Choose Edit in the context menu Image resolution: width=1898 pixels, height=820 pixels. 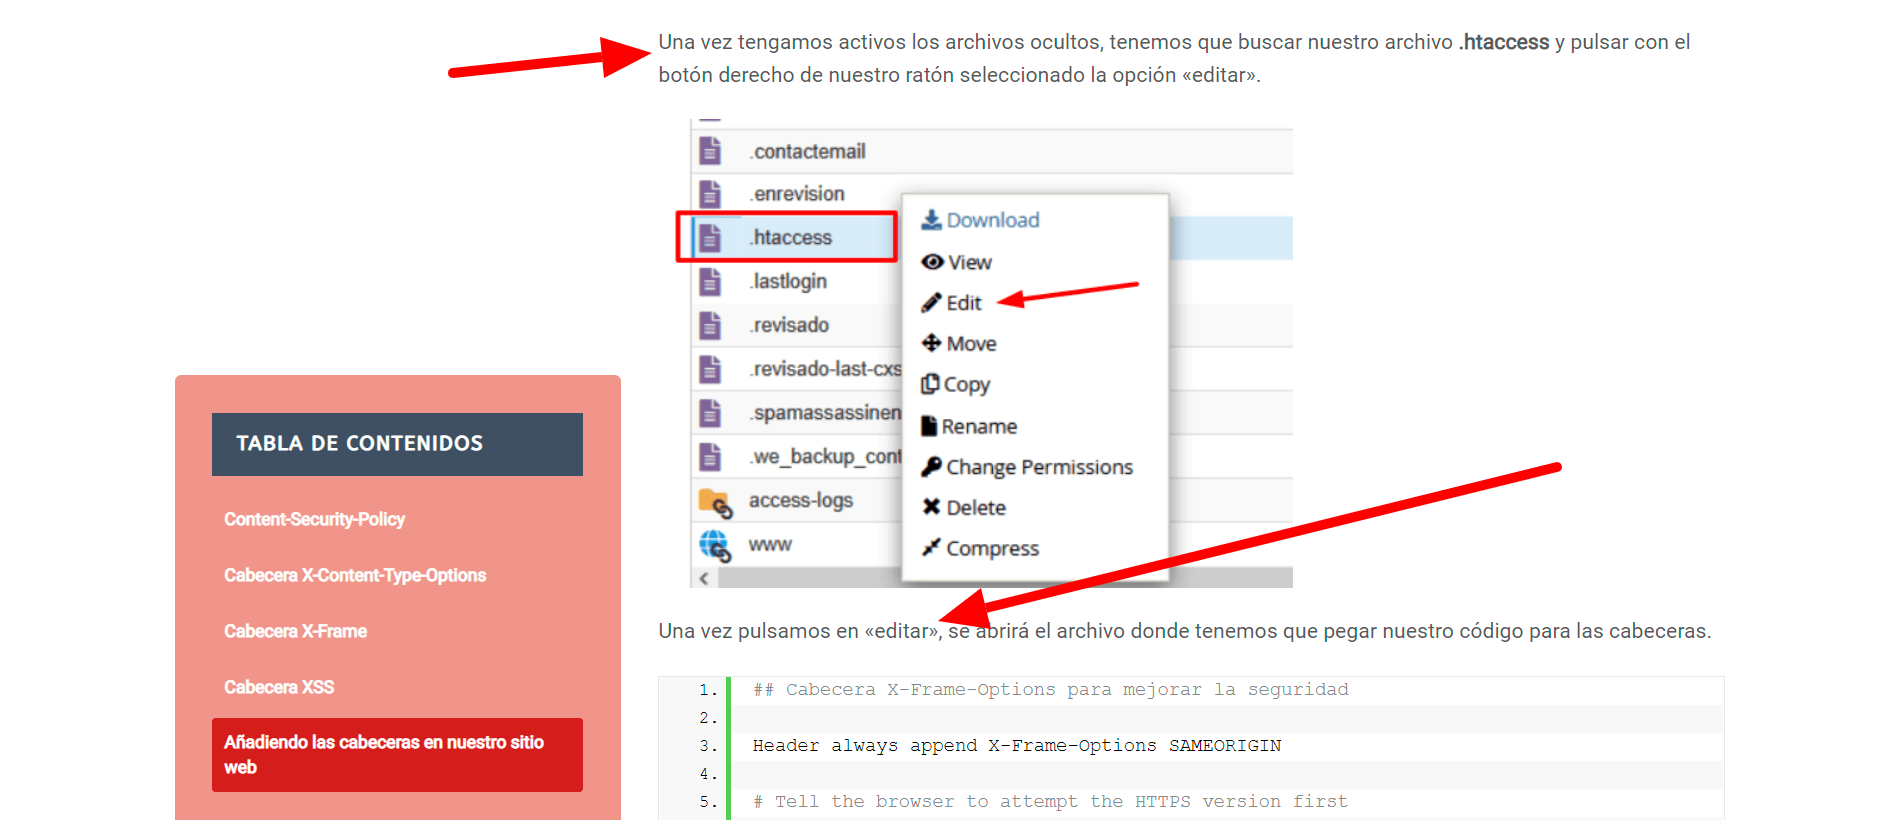coord(964,303)
